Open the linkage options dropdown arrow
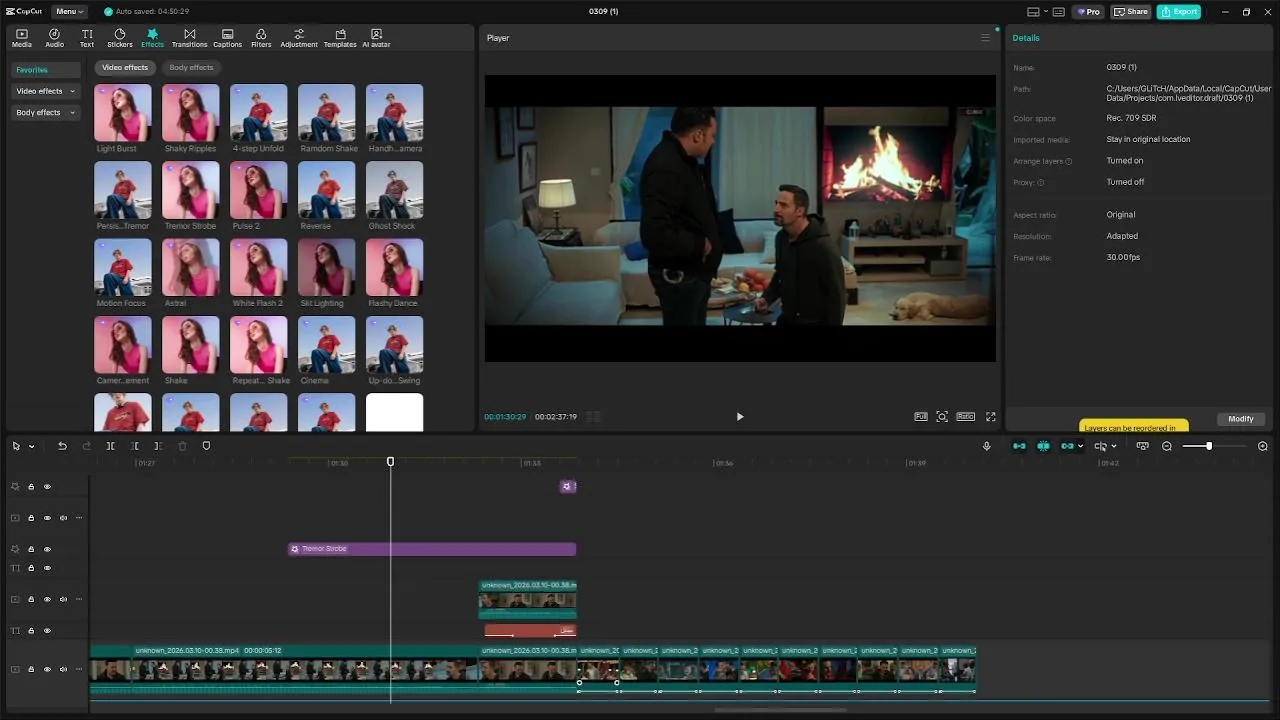Viewport: 1280px width, 720px height. (x=1080, y=446)
